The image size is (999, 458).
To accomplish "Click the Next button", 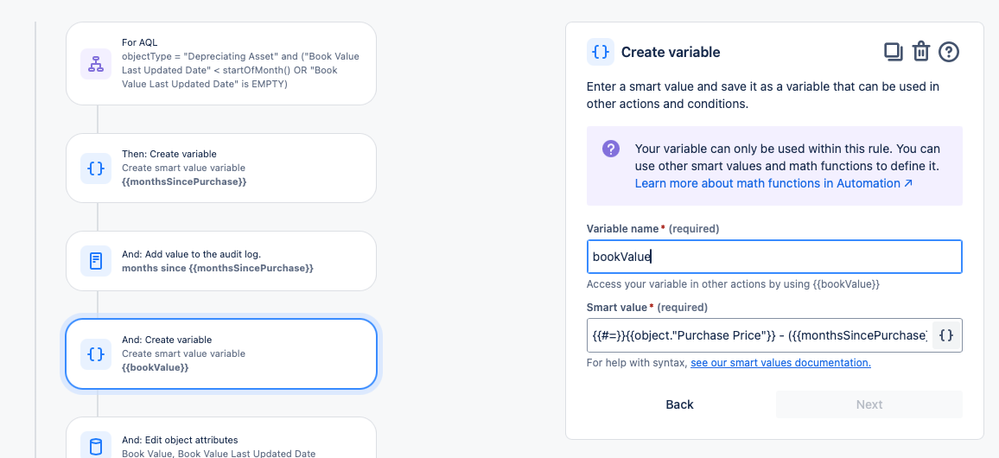I will (869, 404).
